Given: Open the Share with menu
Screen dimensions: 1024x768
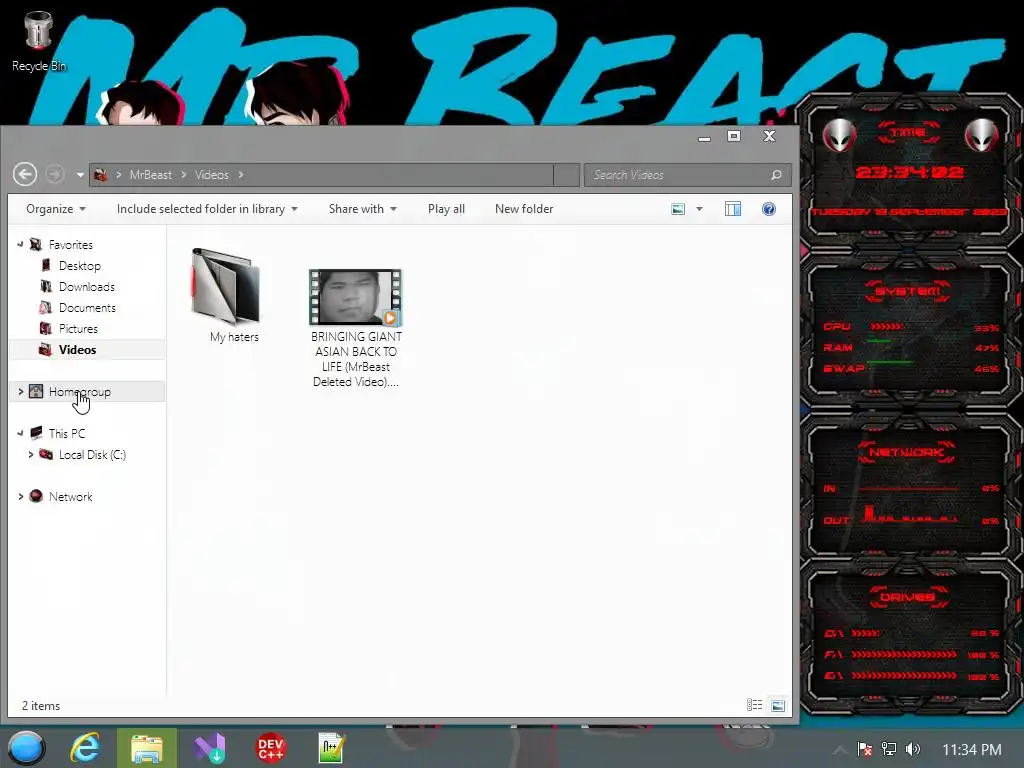Looking at the screenshot, I should [x=362, y=209].
